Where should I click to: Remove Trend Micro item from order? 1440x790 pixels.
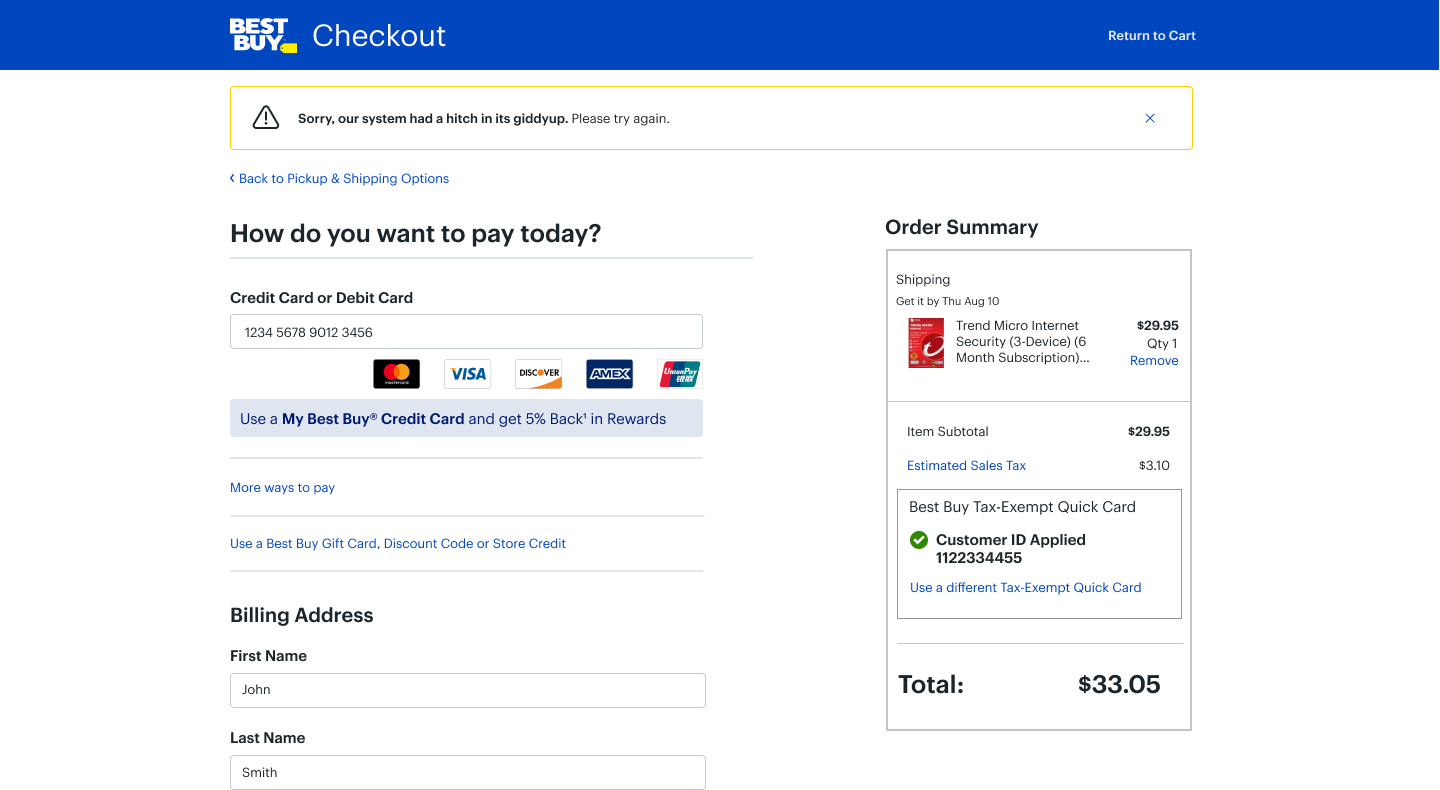pos(1154,361)
